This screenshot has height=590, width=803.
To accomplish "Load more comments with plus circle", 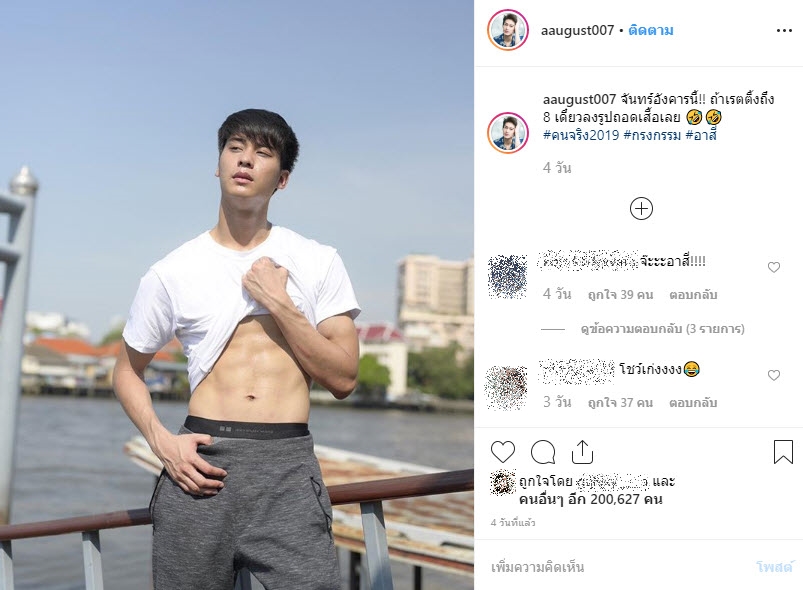I will (641, 208).
